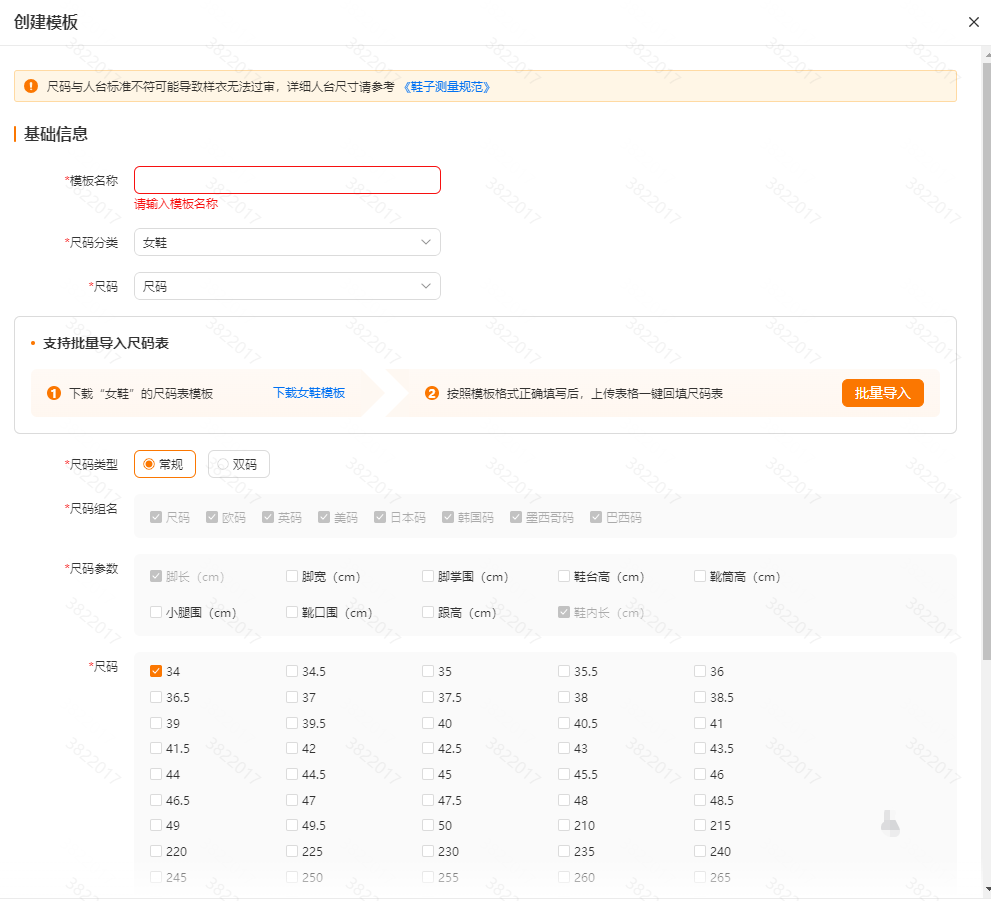Check the 跟高（cm）parameter checkbox
The height and width of the screenshot is (901, 991).
[428, 611]
